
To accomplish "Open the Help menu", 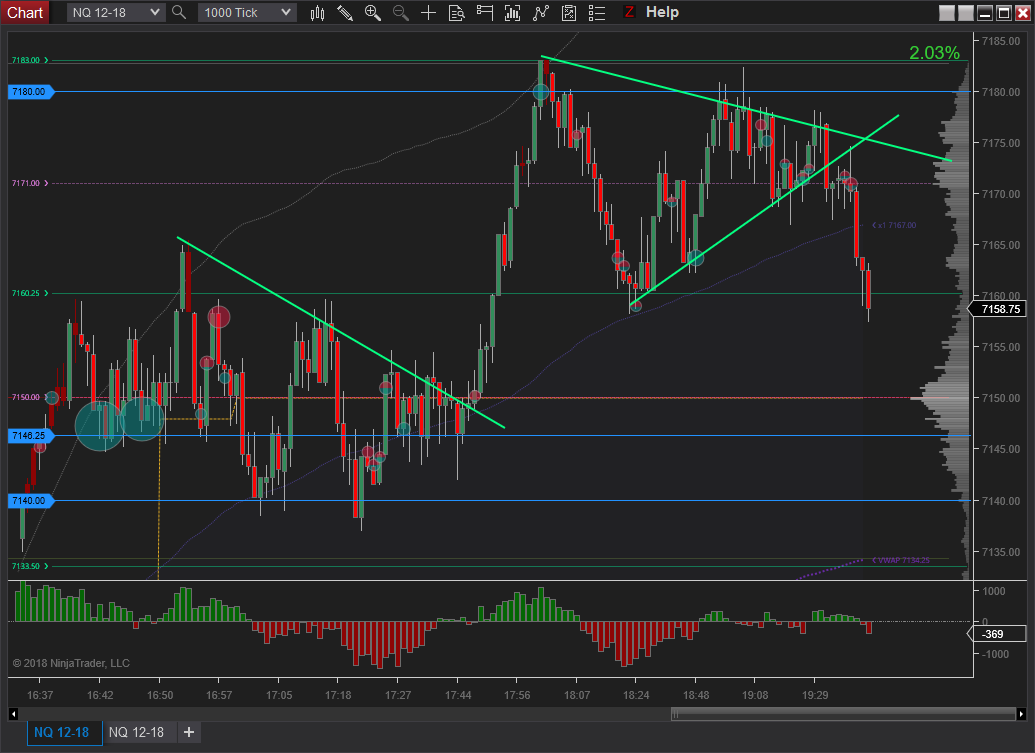I will [662, 12].
